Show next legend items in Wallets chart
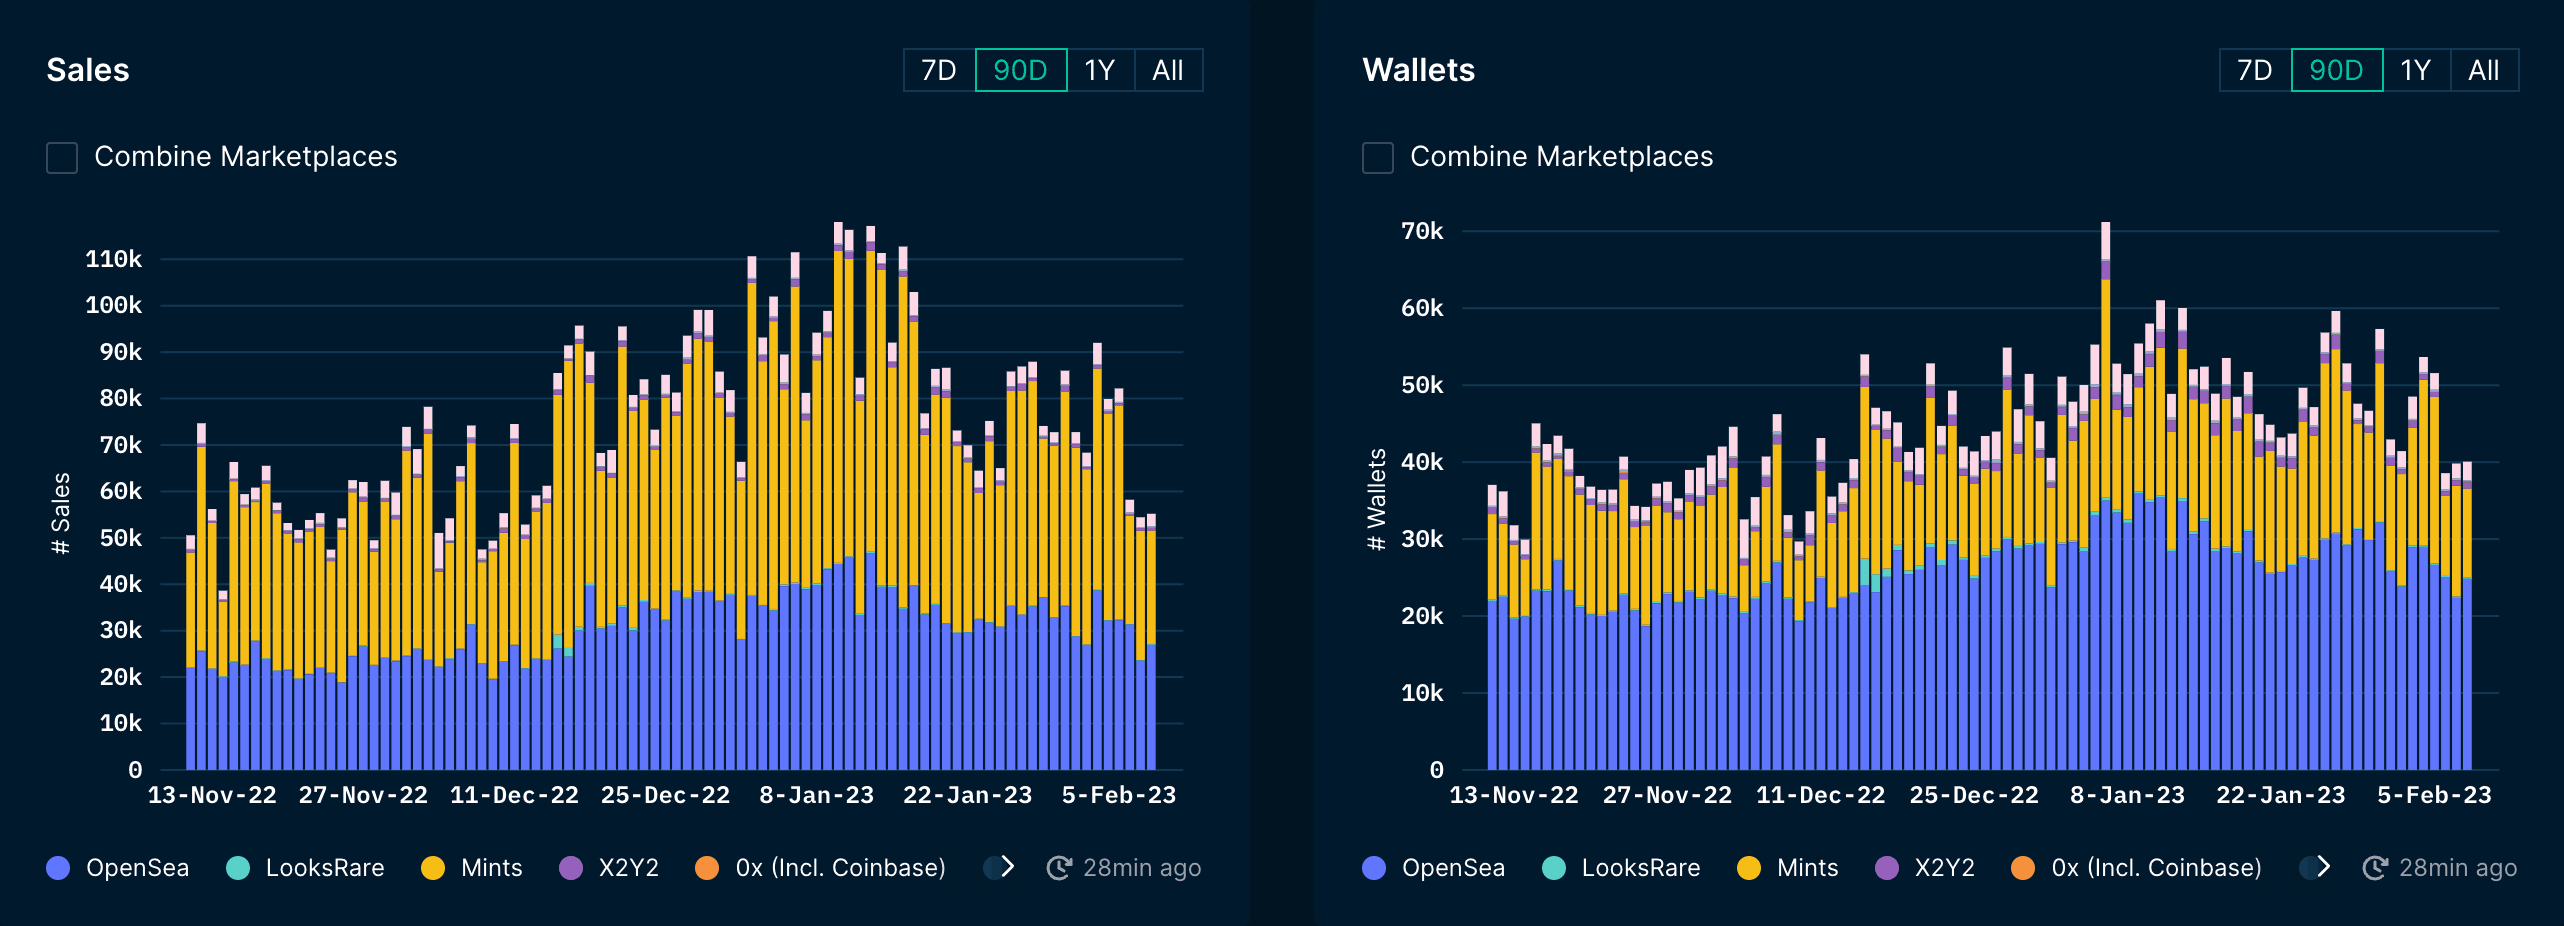The width and height of the screenshot is (2564, 926). tap(2321, 867)
